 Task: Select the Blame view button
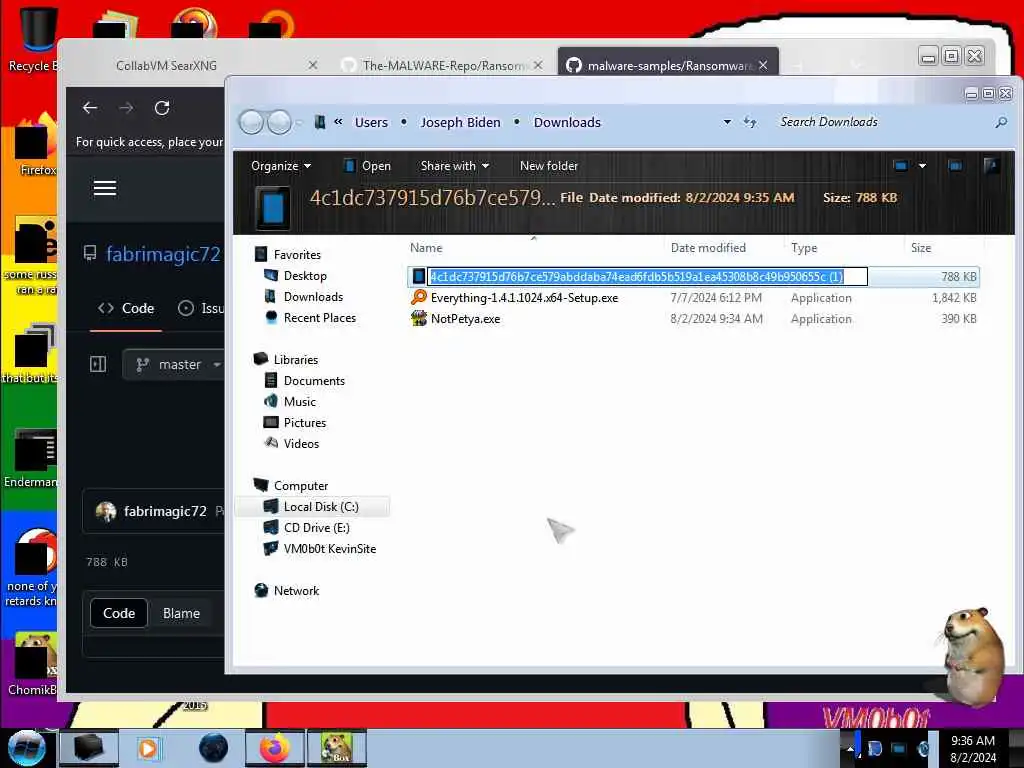click(182, 613)
